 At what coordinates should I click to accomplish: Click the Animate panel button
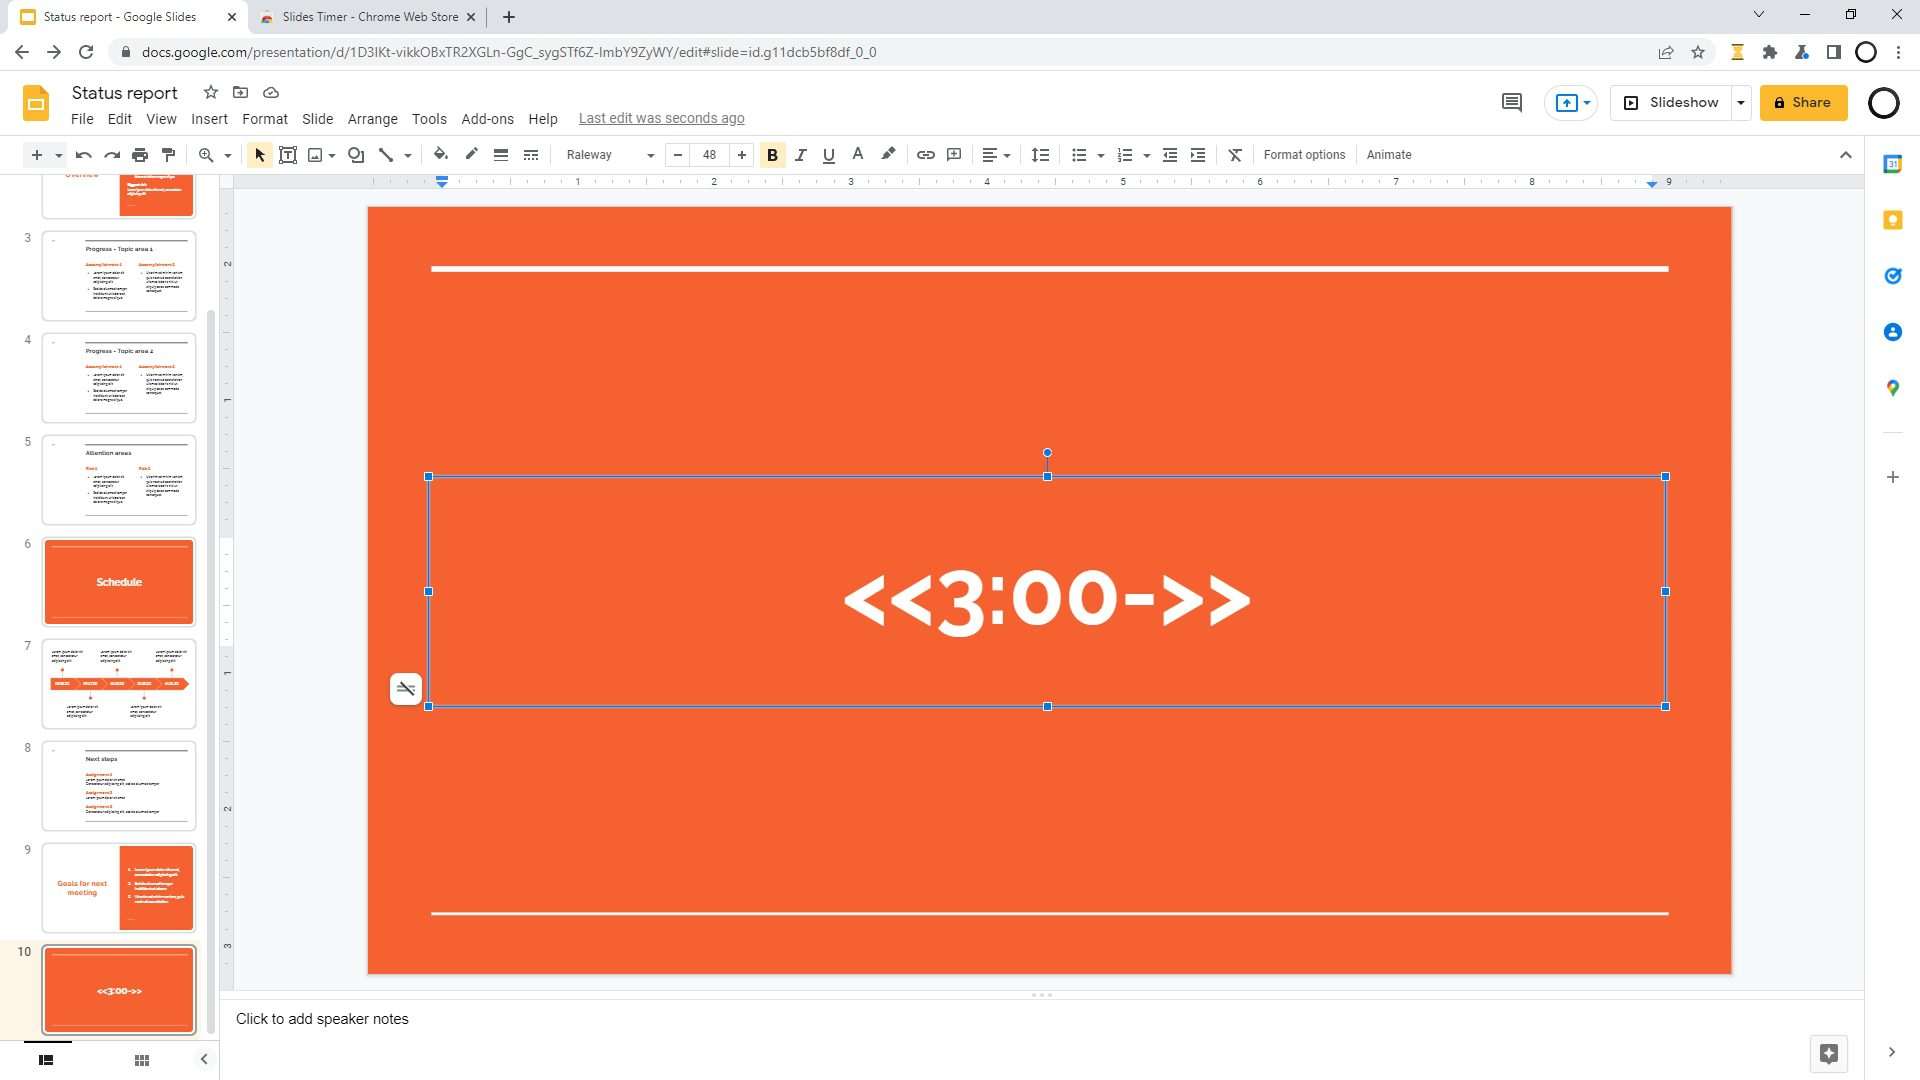coord(1389,154)
